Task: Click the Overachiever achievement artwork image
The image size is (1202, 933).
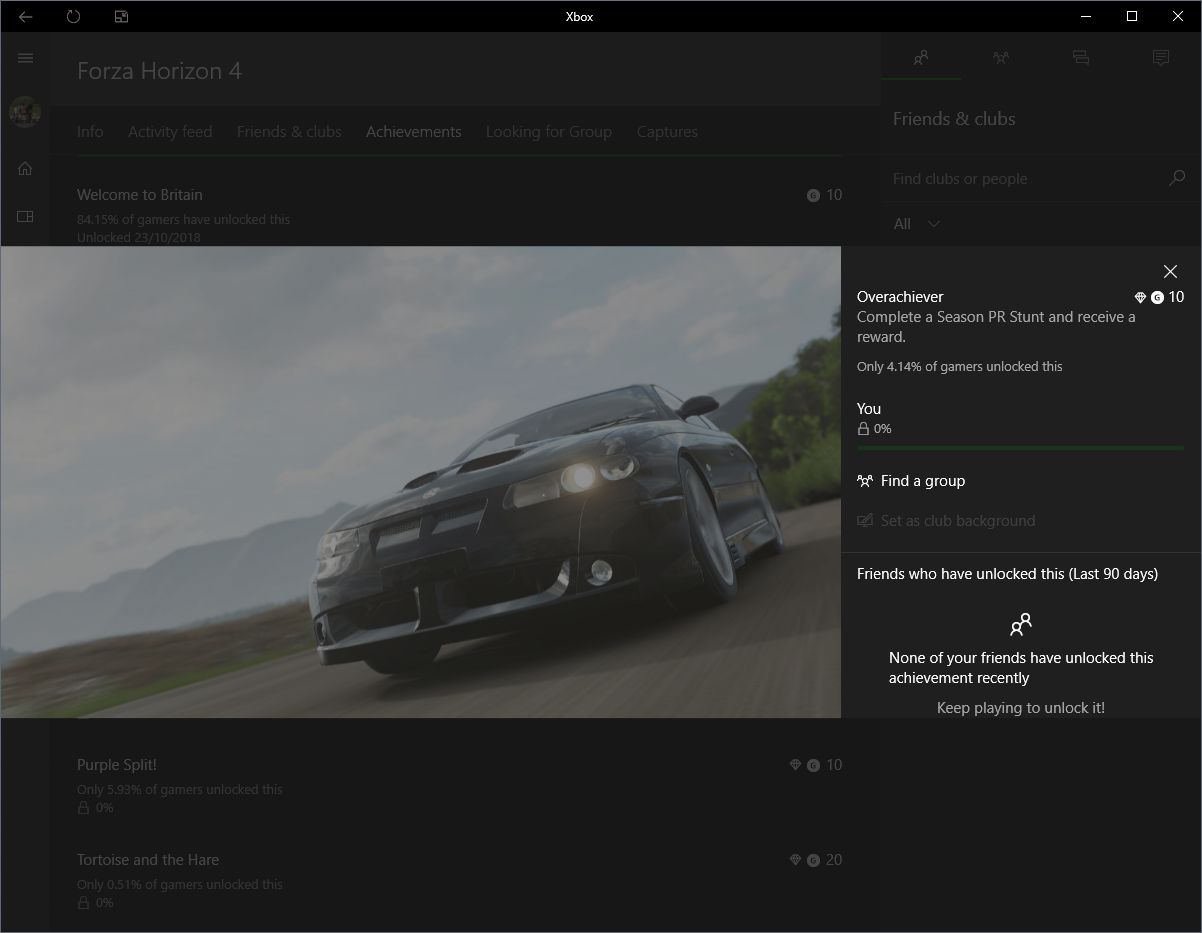Action: click(420, 482)
